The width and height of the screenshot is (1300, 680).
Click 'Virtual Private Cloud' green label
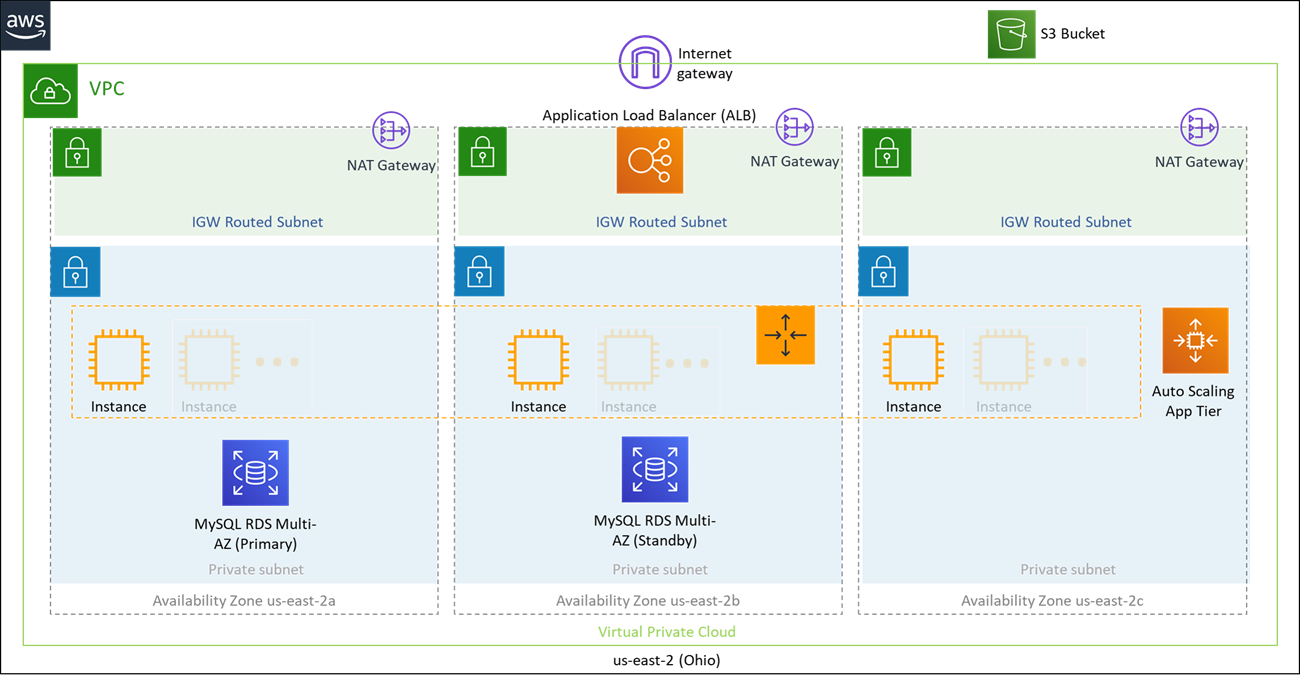coord(667,632)
